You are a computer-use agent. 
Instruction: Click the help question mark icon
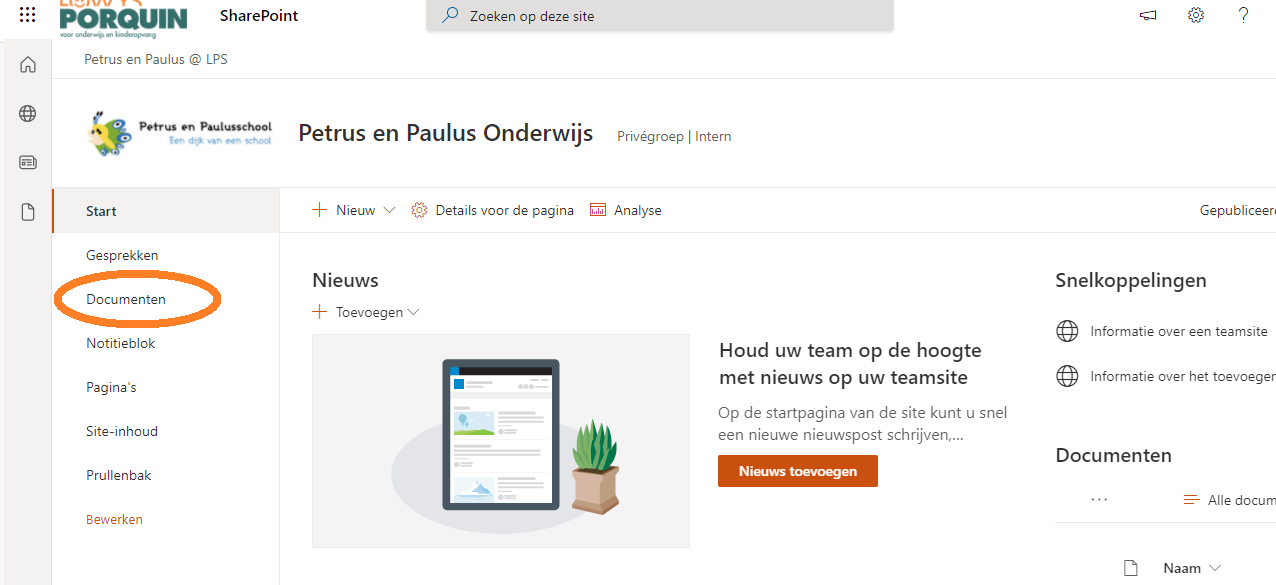(1244, 15)
